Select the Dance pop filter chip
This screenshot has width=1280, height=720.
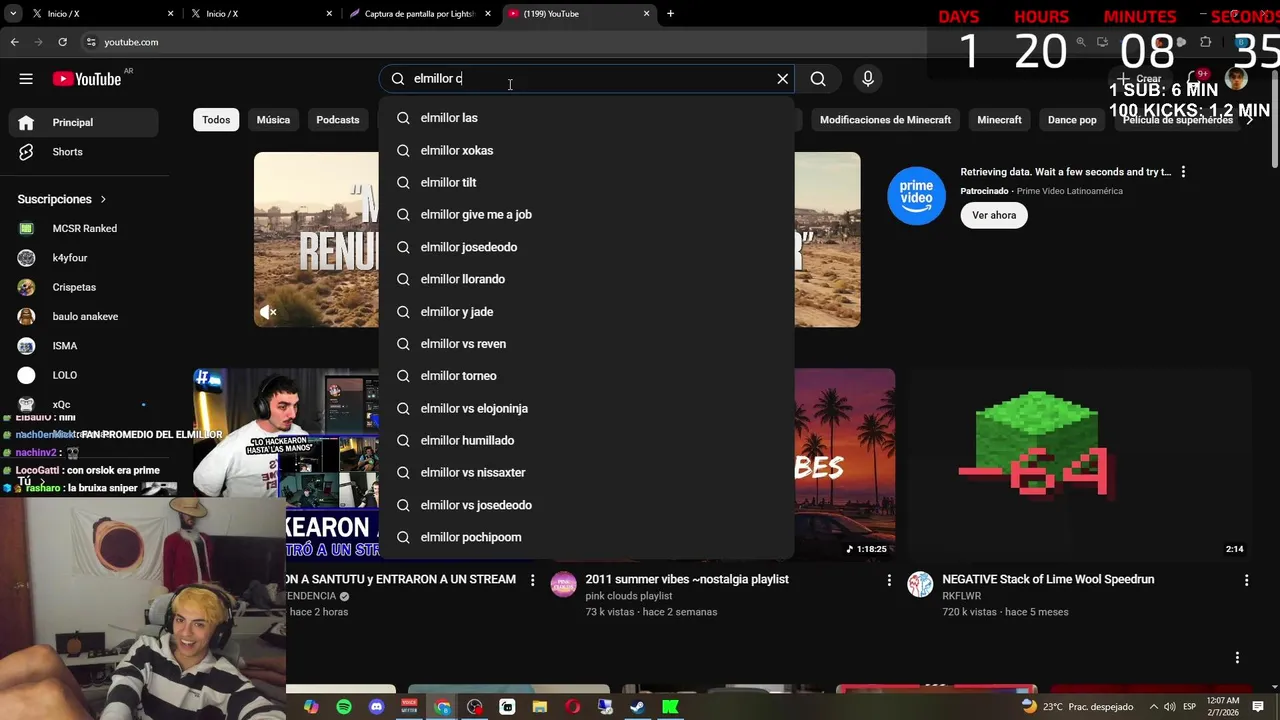(x=1072, y=120)
